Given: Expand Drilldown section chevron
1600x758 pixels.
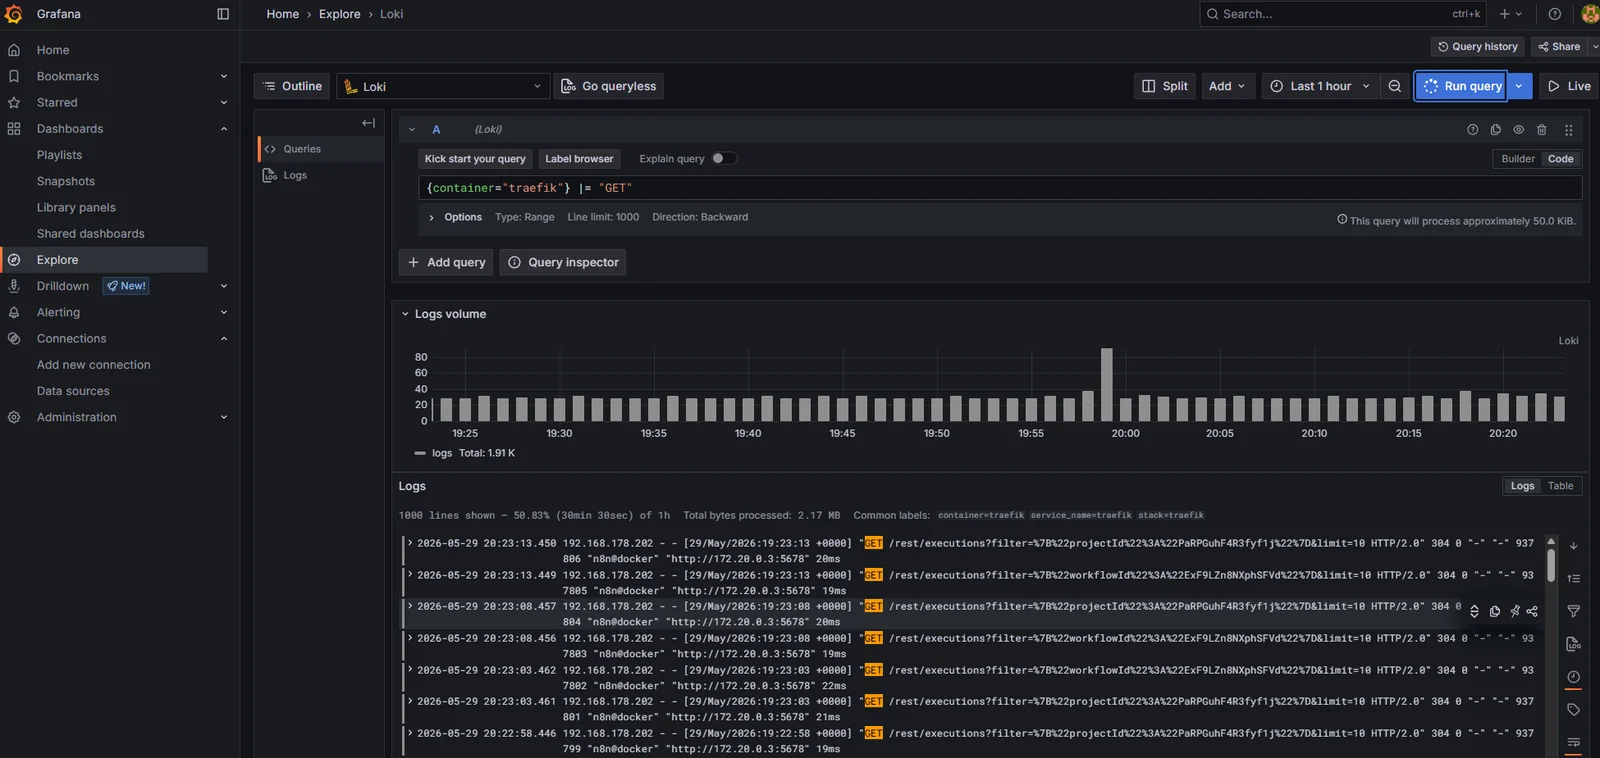Looking at the screenshot, I should [223, 286].
